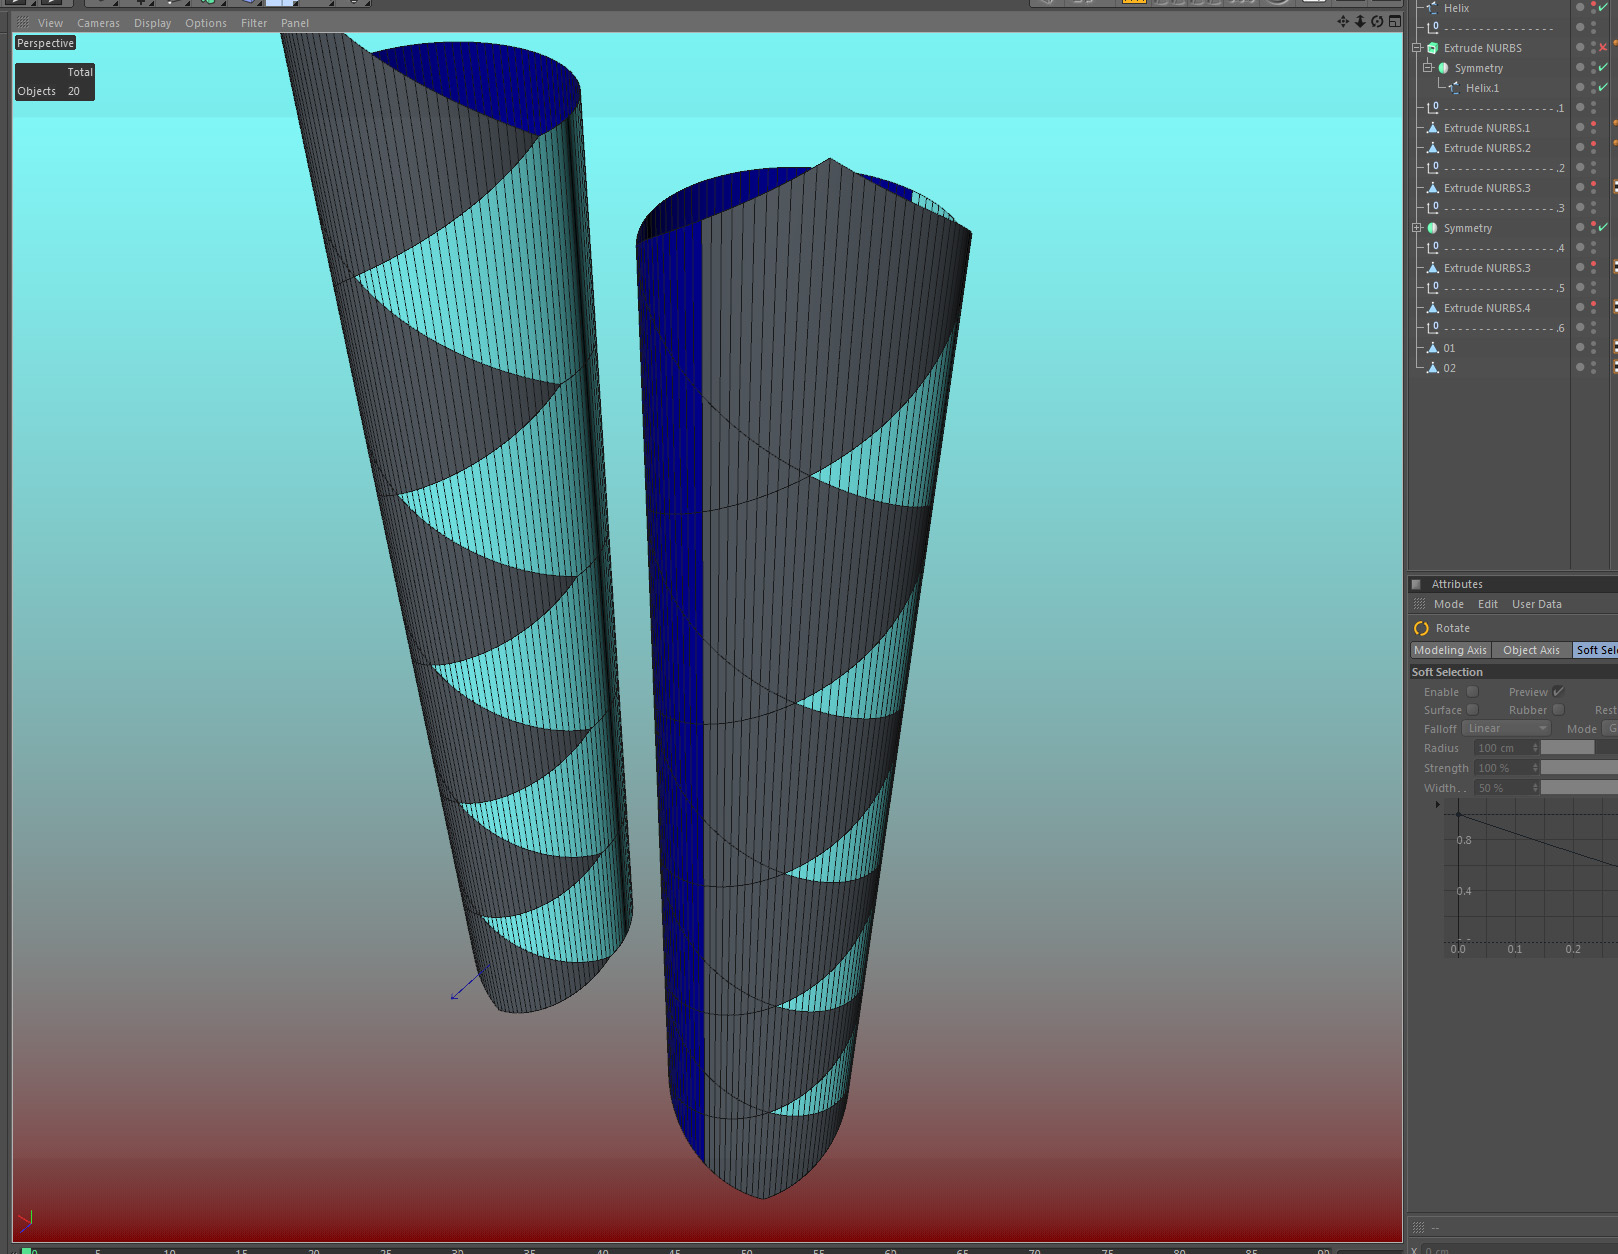This screenshot has height=1254, width=1618.
Task: Click the viewport zoom (dolly) arrow icon
Action: 1360,22
